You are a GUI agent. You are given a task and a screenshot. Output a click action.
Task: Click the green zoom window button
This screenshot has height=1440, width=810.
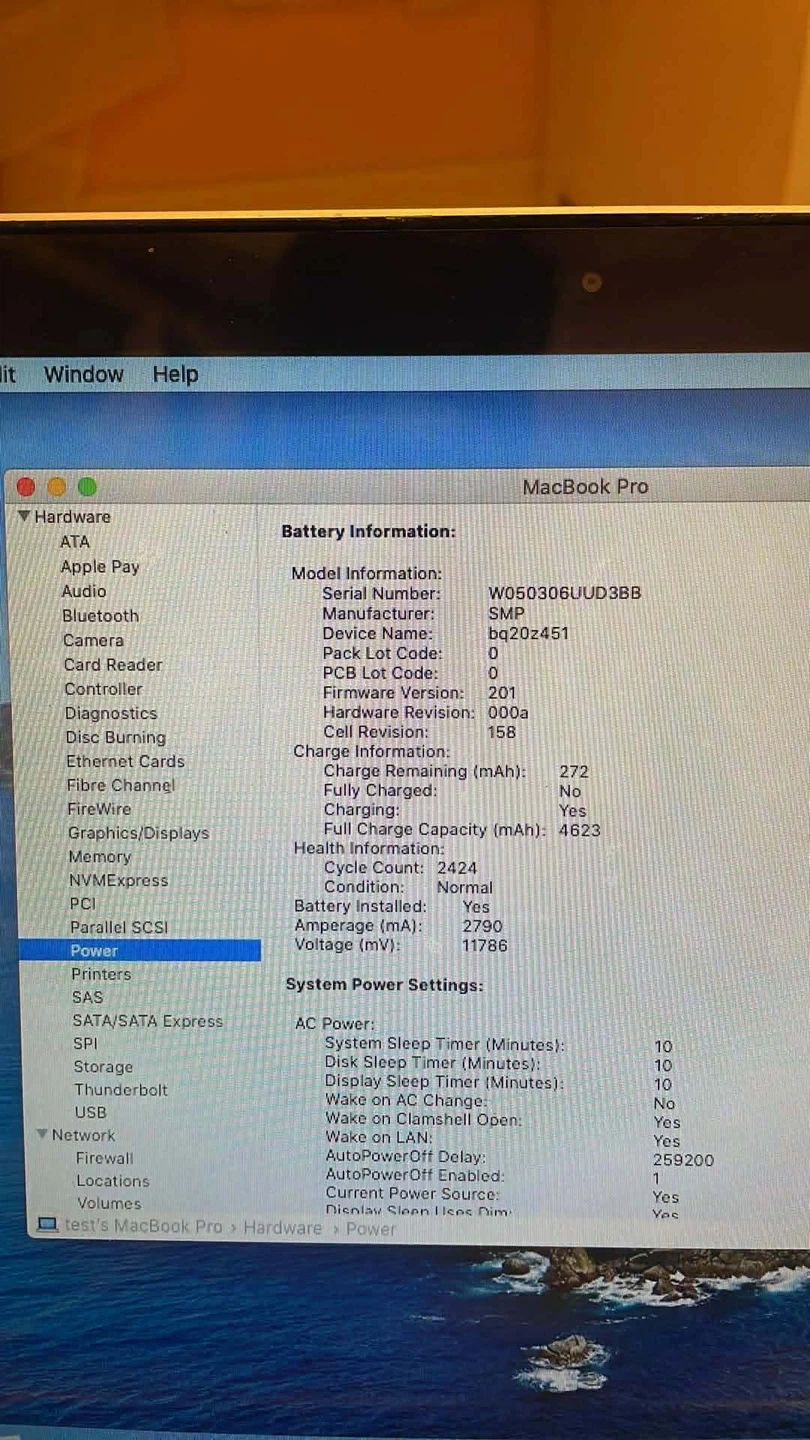pos(87,487)
